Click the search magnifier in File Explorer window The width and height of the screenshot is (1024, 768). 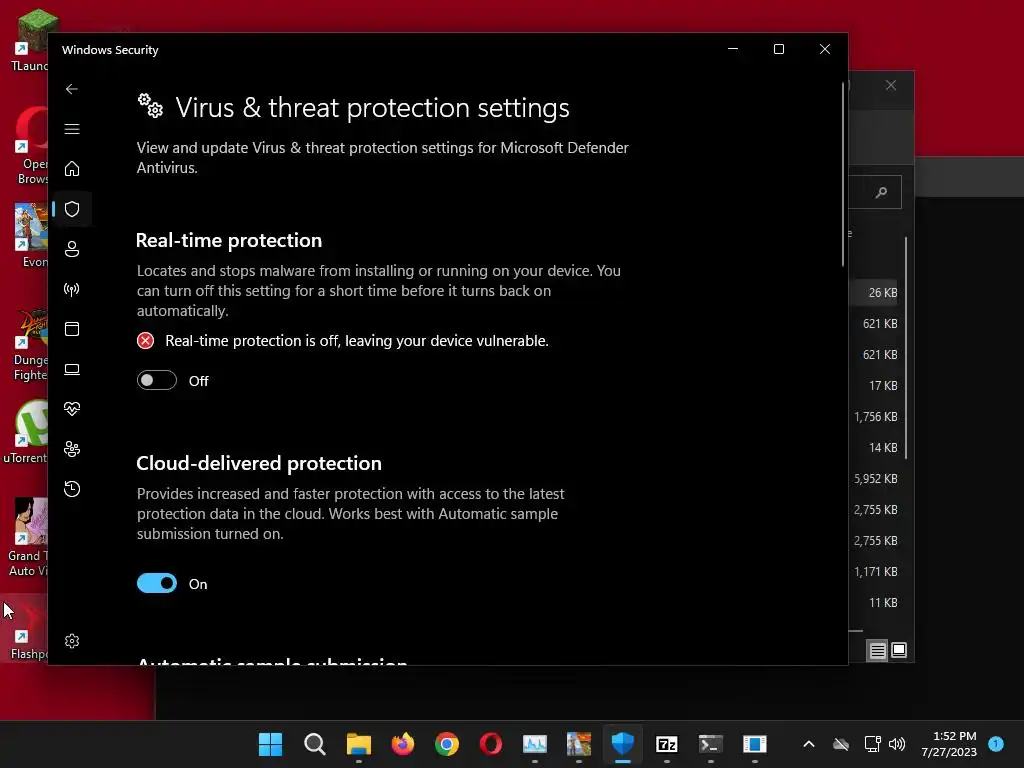pyautogui.click(x=882, y=192)
